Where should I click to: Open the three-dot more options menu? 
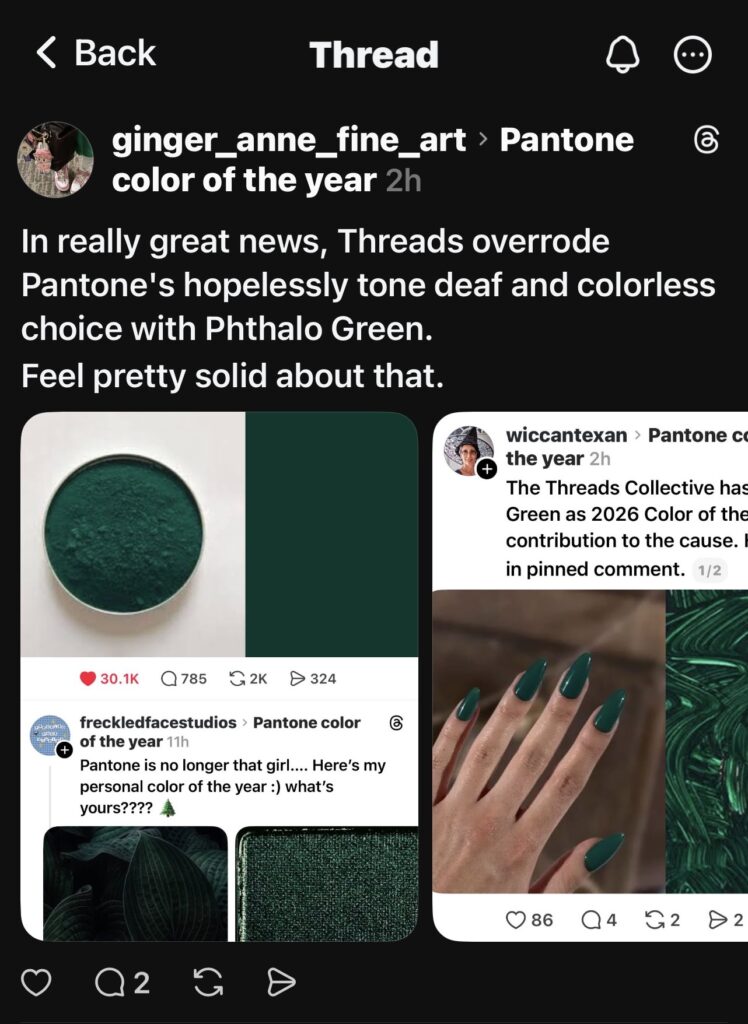point(692,55)
